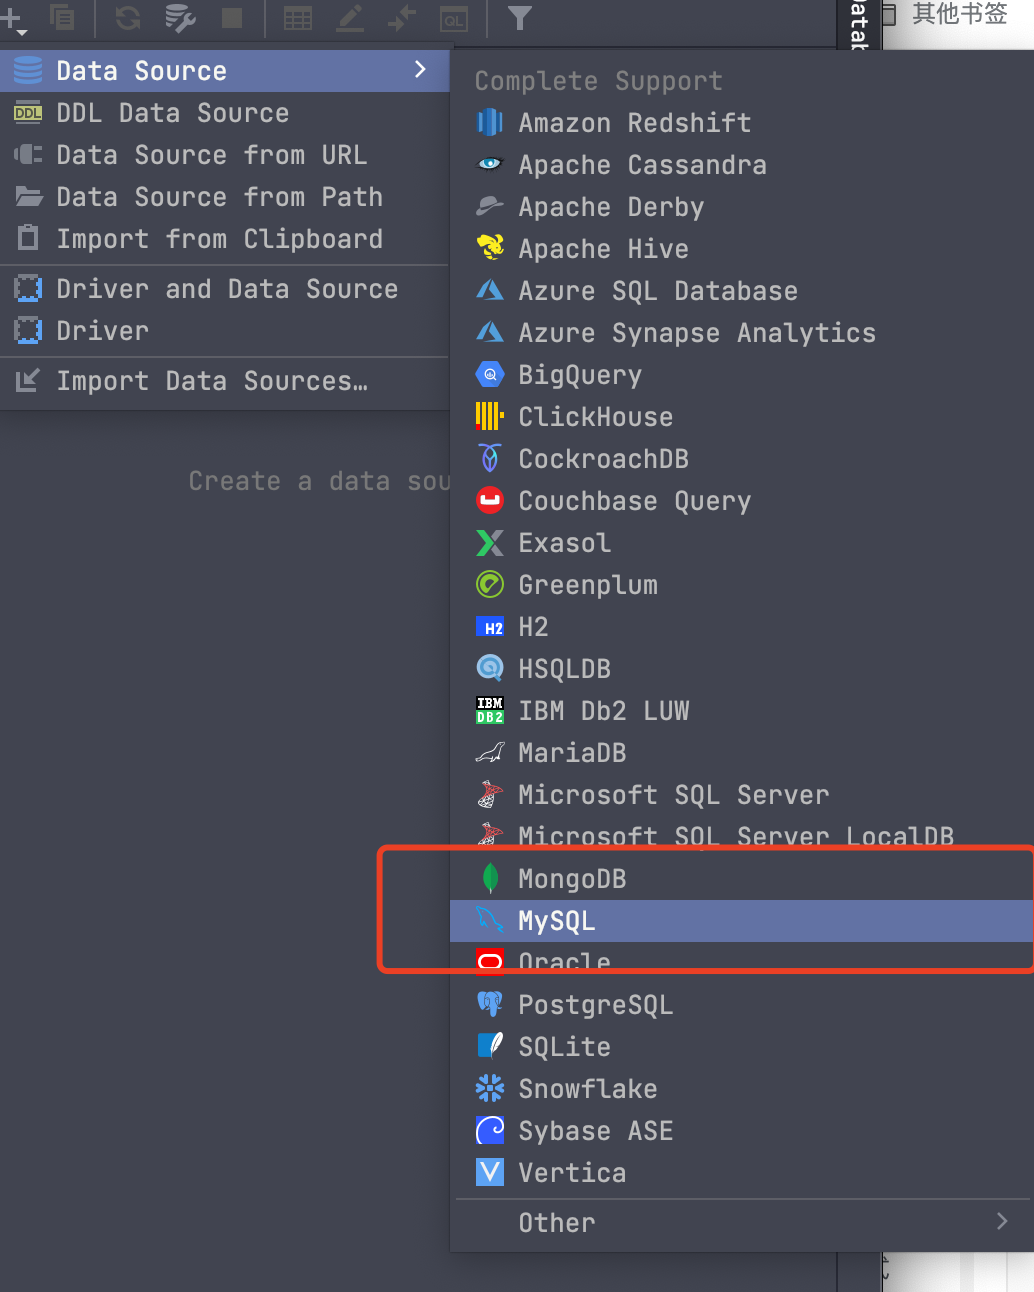This screenshot has height=1292, width=1034.
Task: Choose Oracle data source
Action: [x=742, y=961]
